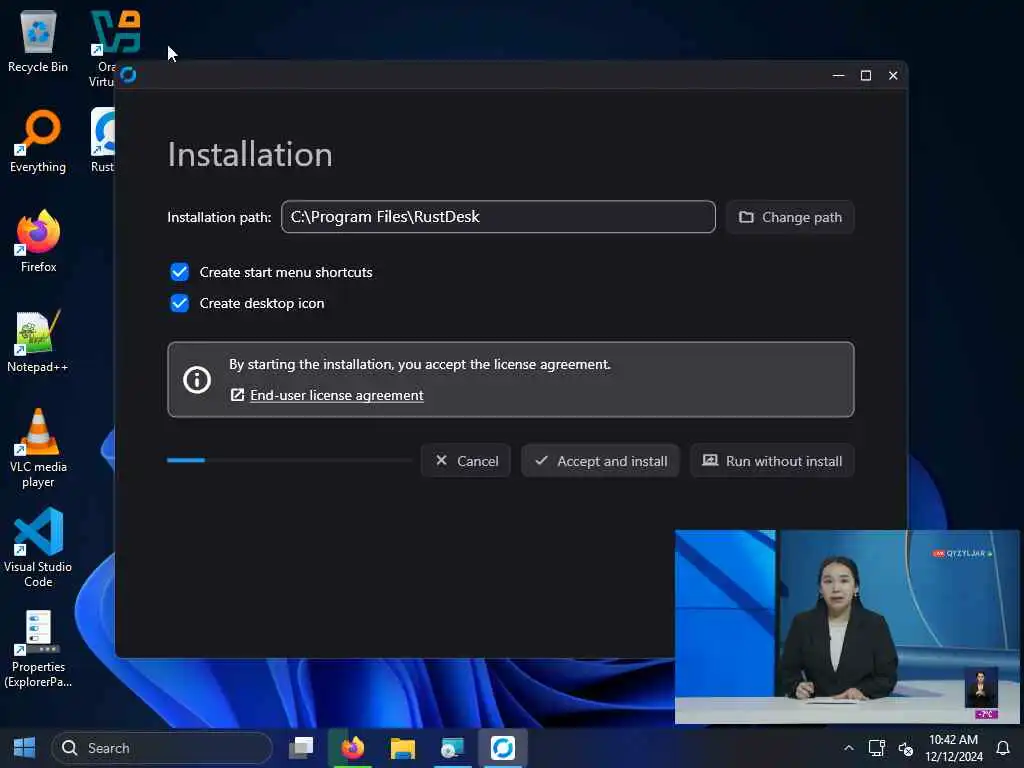
Task: Click Accept and install
Action: 600,461
